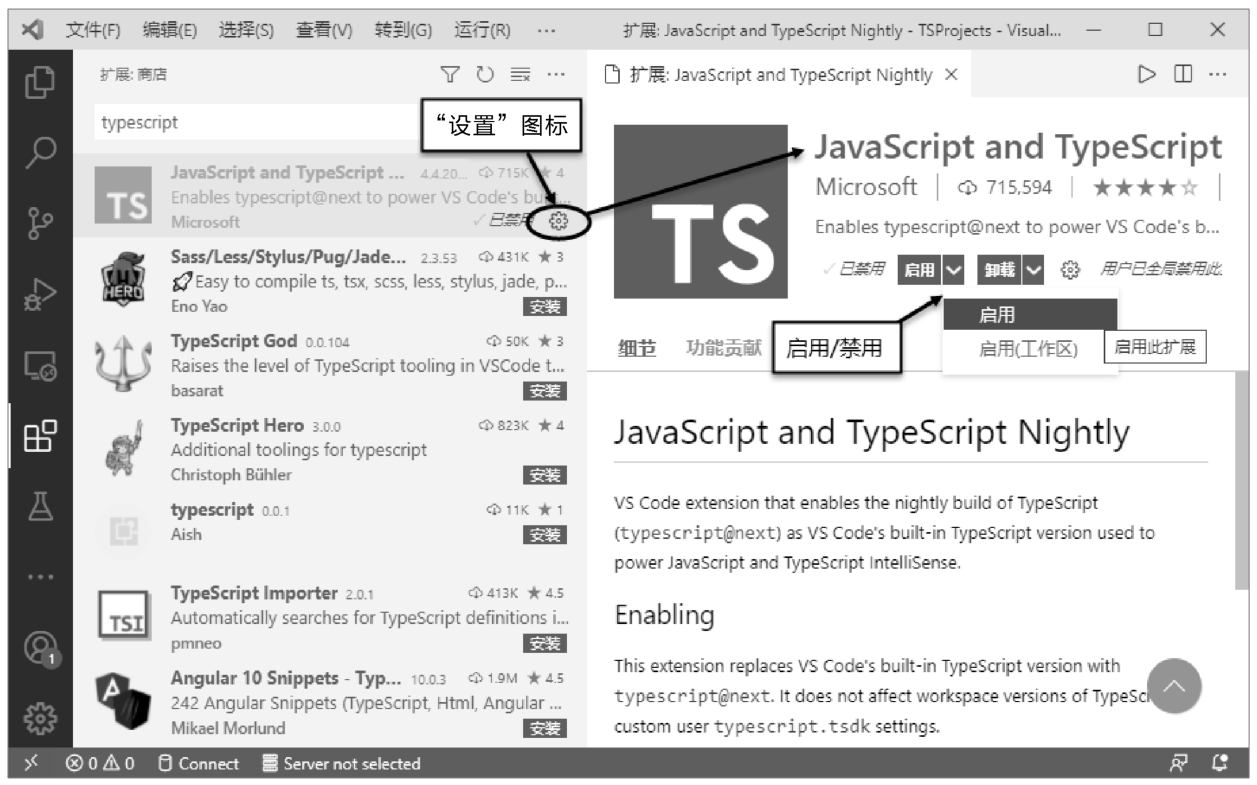
Task: Select the Extensions icon in activity bar
Action: click(x=40, y=437)
